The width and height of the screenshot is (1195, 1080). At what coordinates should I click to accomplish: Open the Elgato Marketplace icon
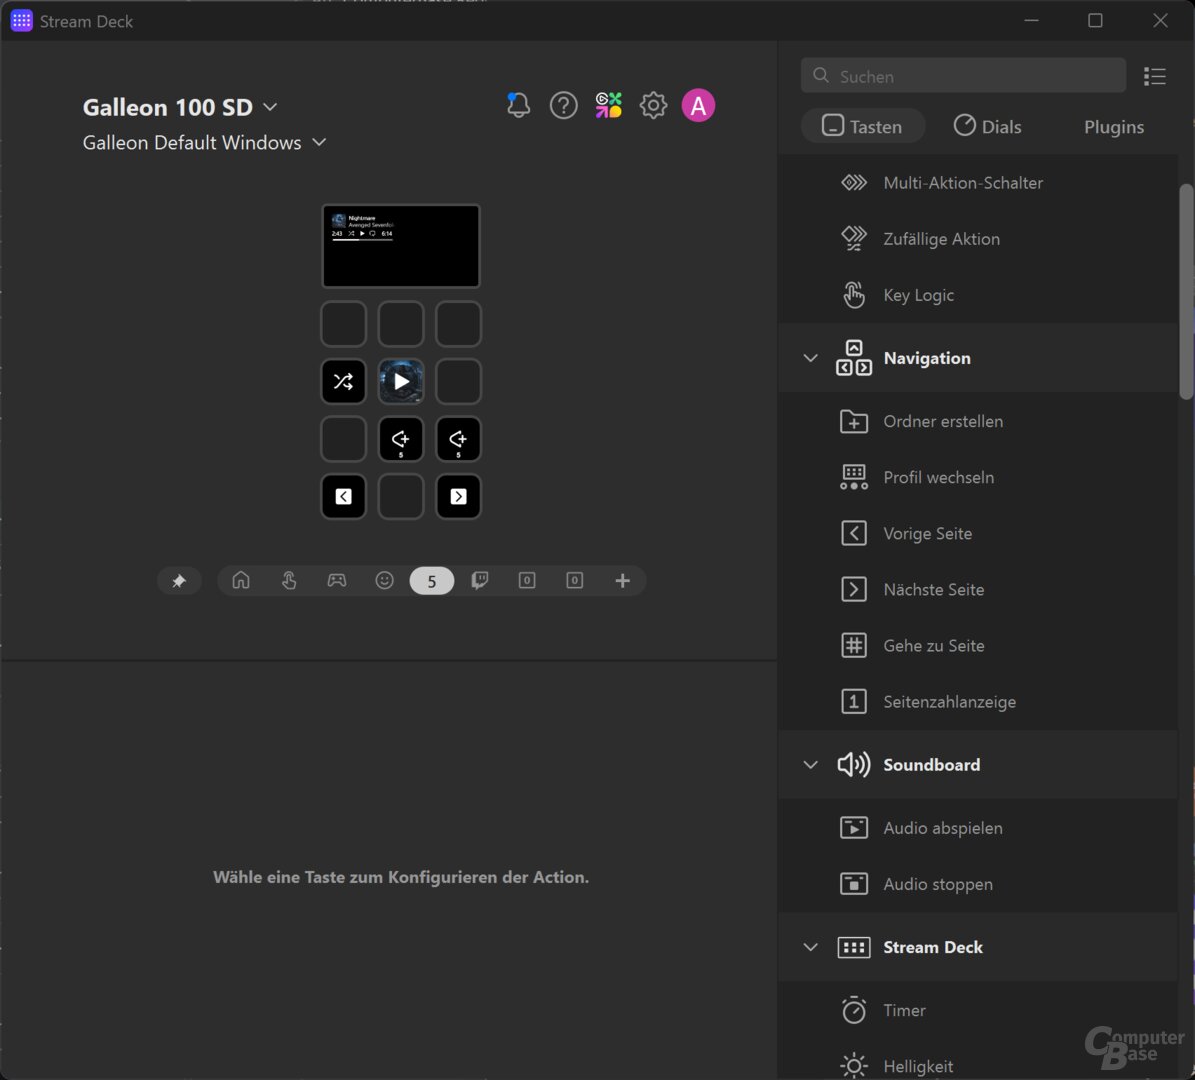(x=608, y=104)
